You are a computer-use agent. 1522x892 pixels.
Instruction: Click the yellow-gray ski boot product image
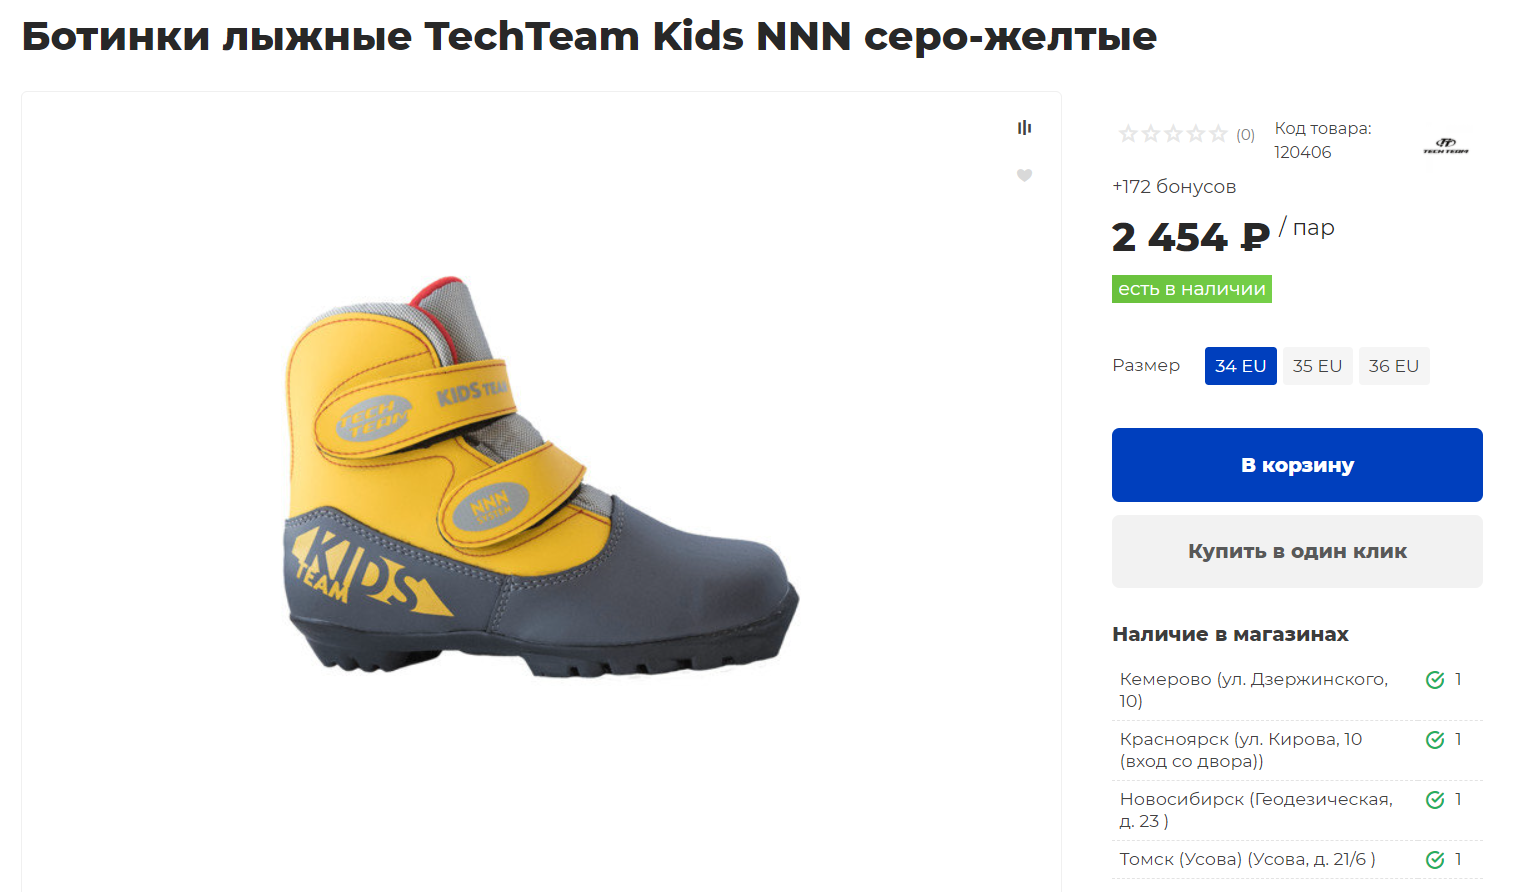pyautogui.click(x=541, y=478)
